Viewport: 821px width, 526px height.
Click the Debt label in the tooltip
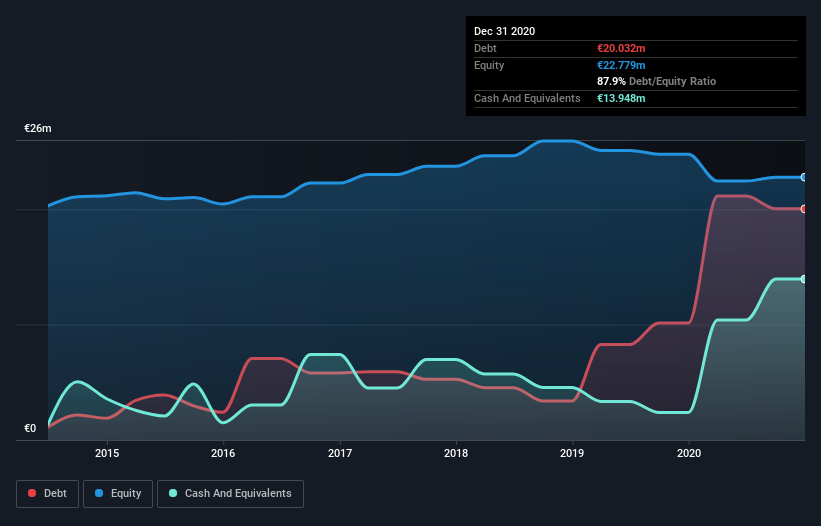(485, 48)
